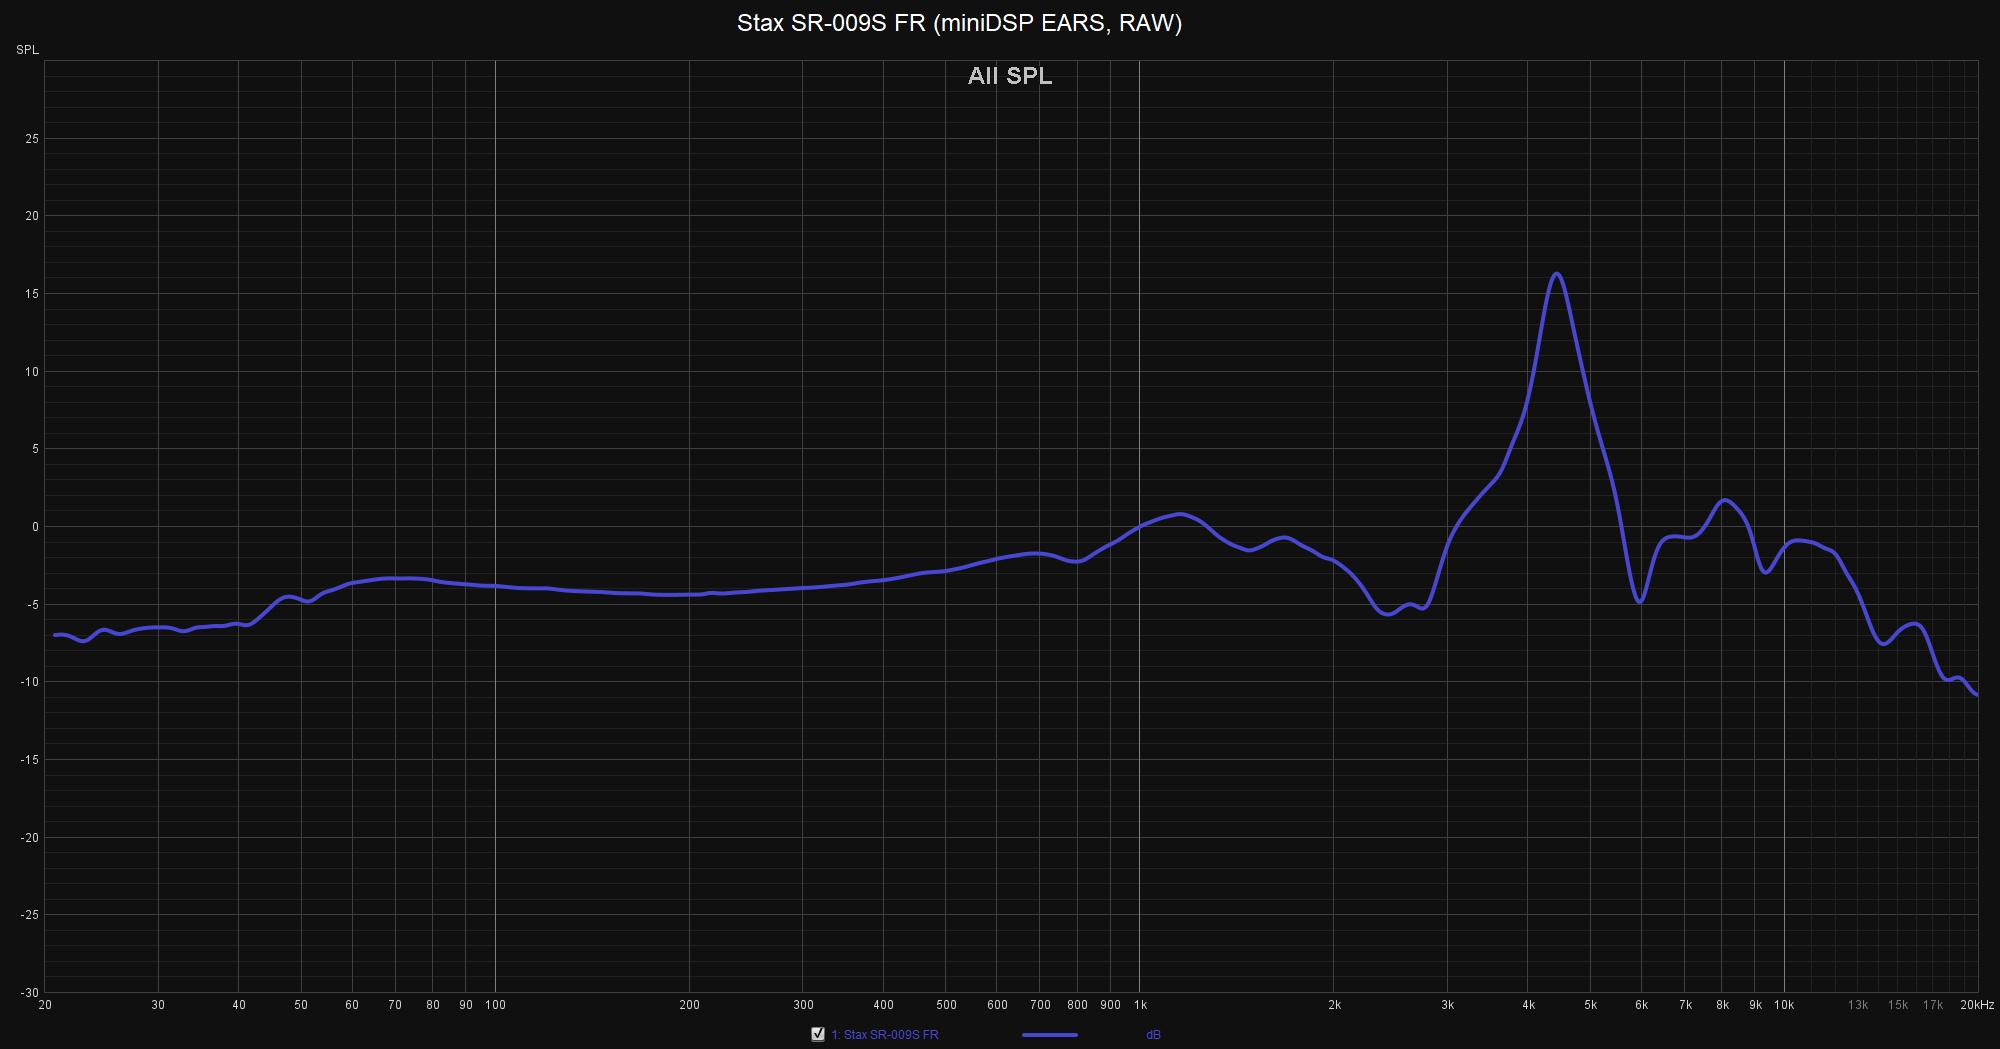The image size is (2000, 1049).
Task: Click the 500 Hz frequency axis label
Action: point(945,1005)
